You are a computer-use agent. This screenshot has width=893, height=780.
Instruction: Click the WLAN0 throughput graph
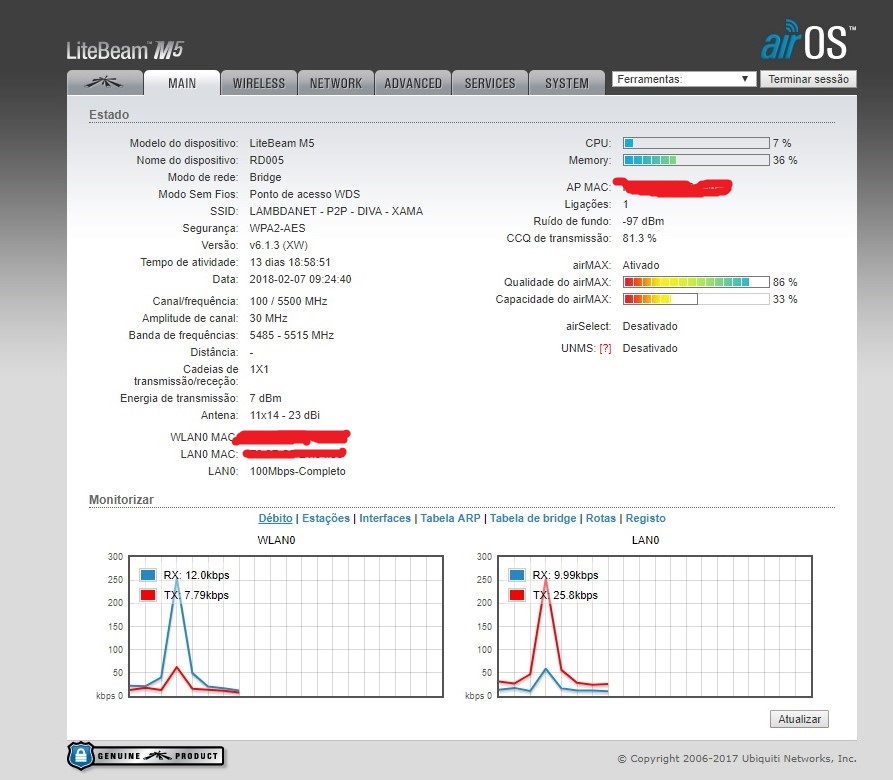(x=286, y=626)
